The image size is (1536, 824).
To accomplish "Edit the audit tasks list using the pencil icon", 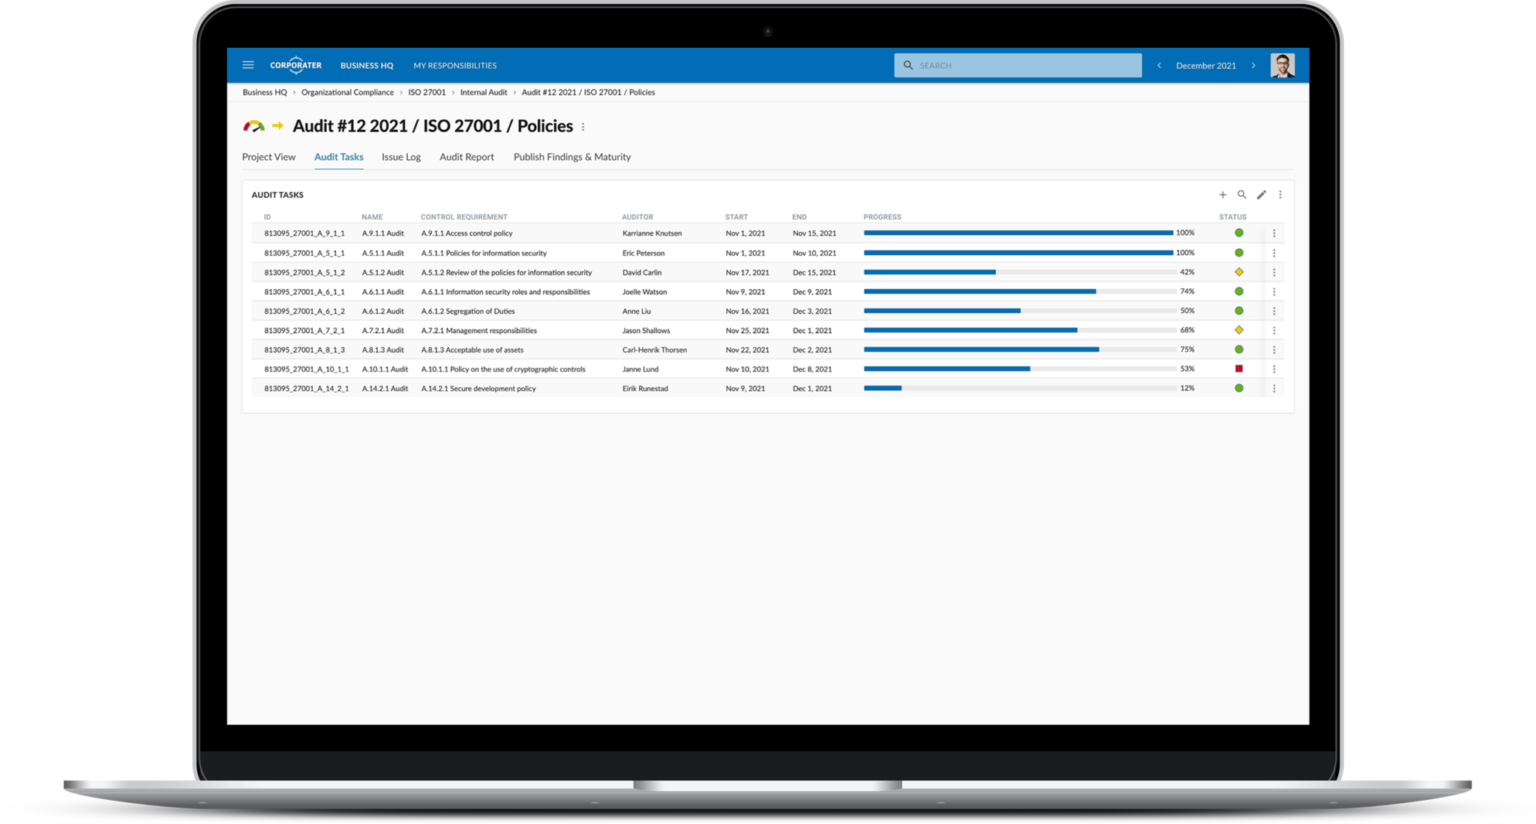I will tap(1261, 195).
